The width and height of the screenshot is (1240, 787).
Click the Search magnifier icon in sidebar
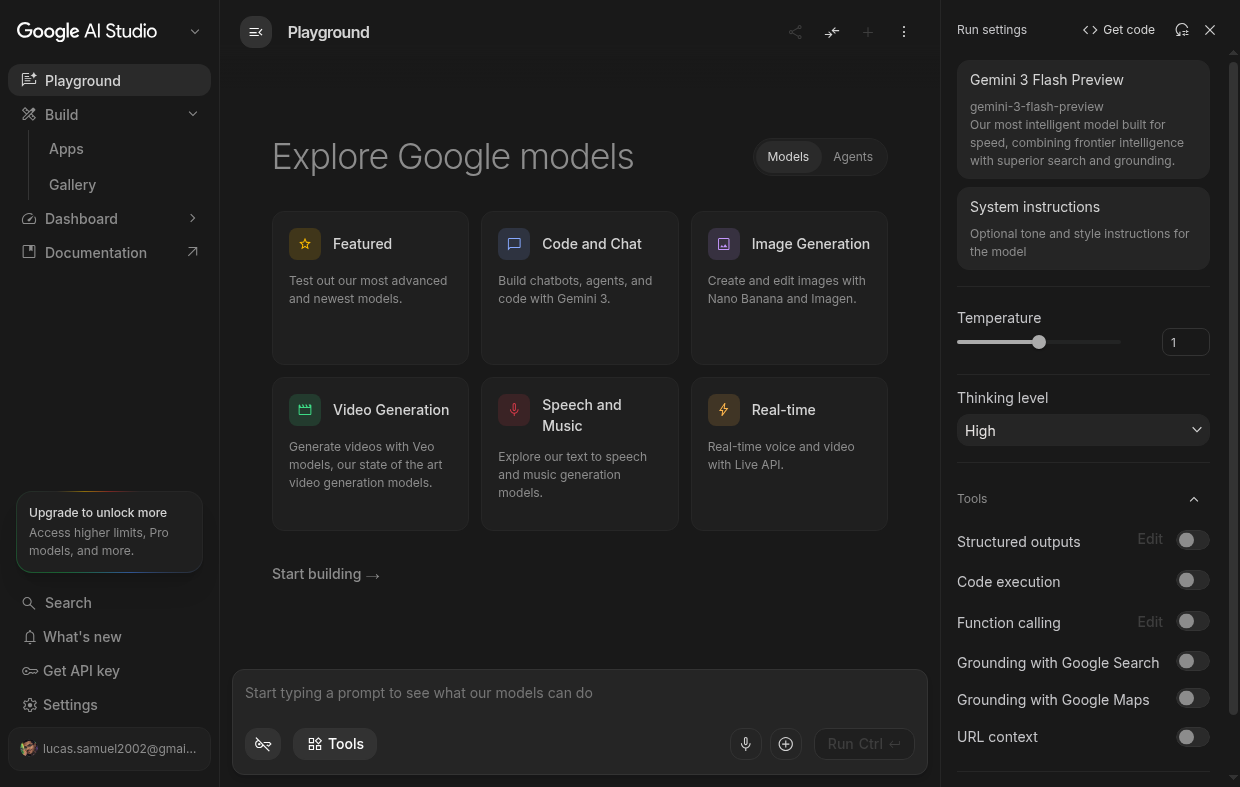tap(29, 603)
